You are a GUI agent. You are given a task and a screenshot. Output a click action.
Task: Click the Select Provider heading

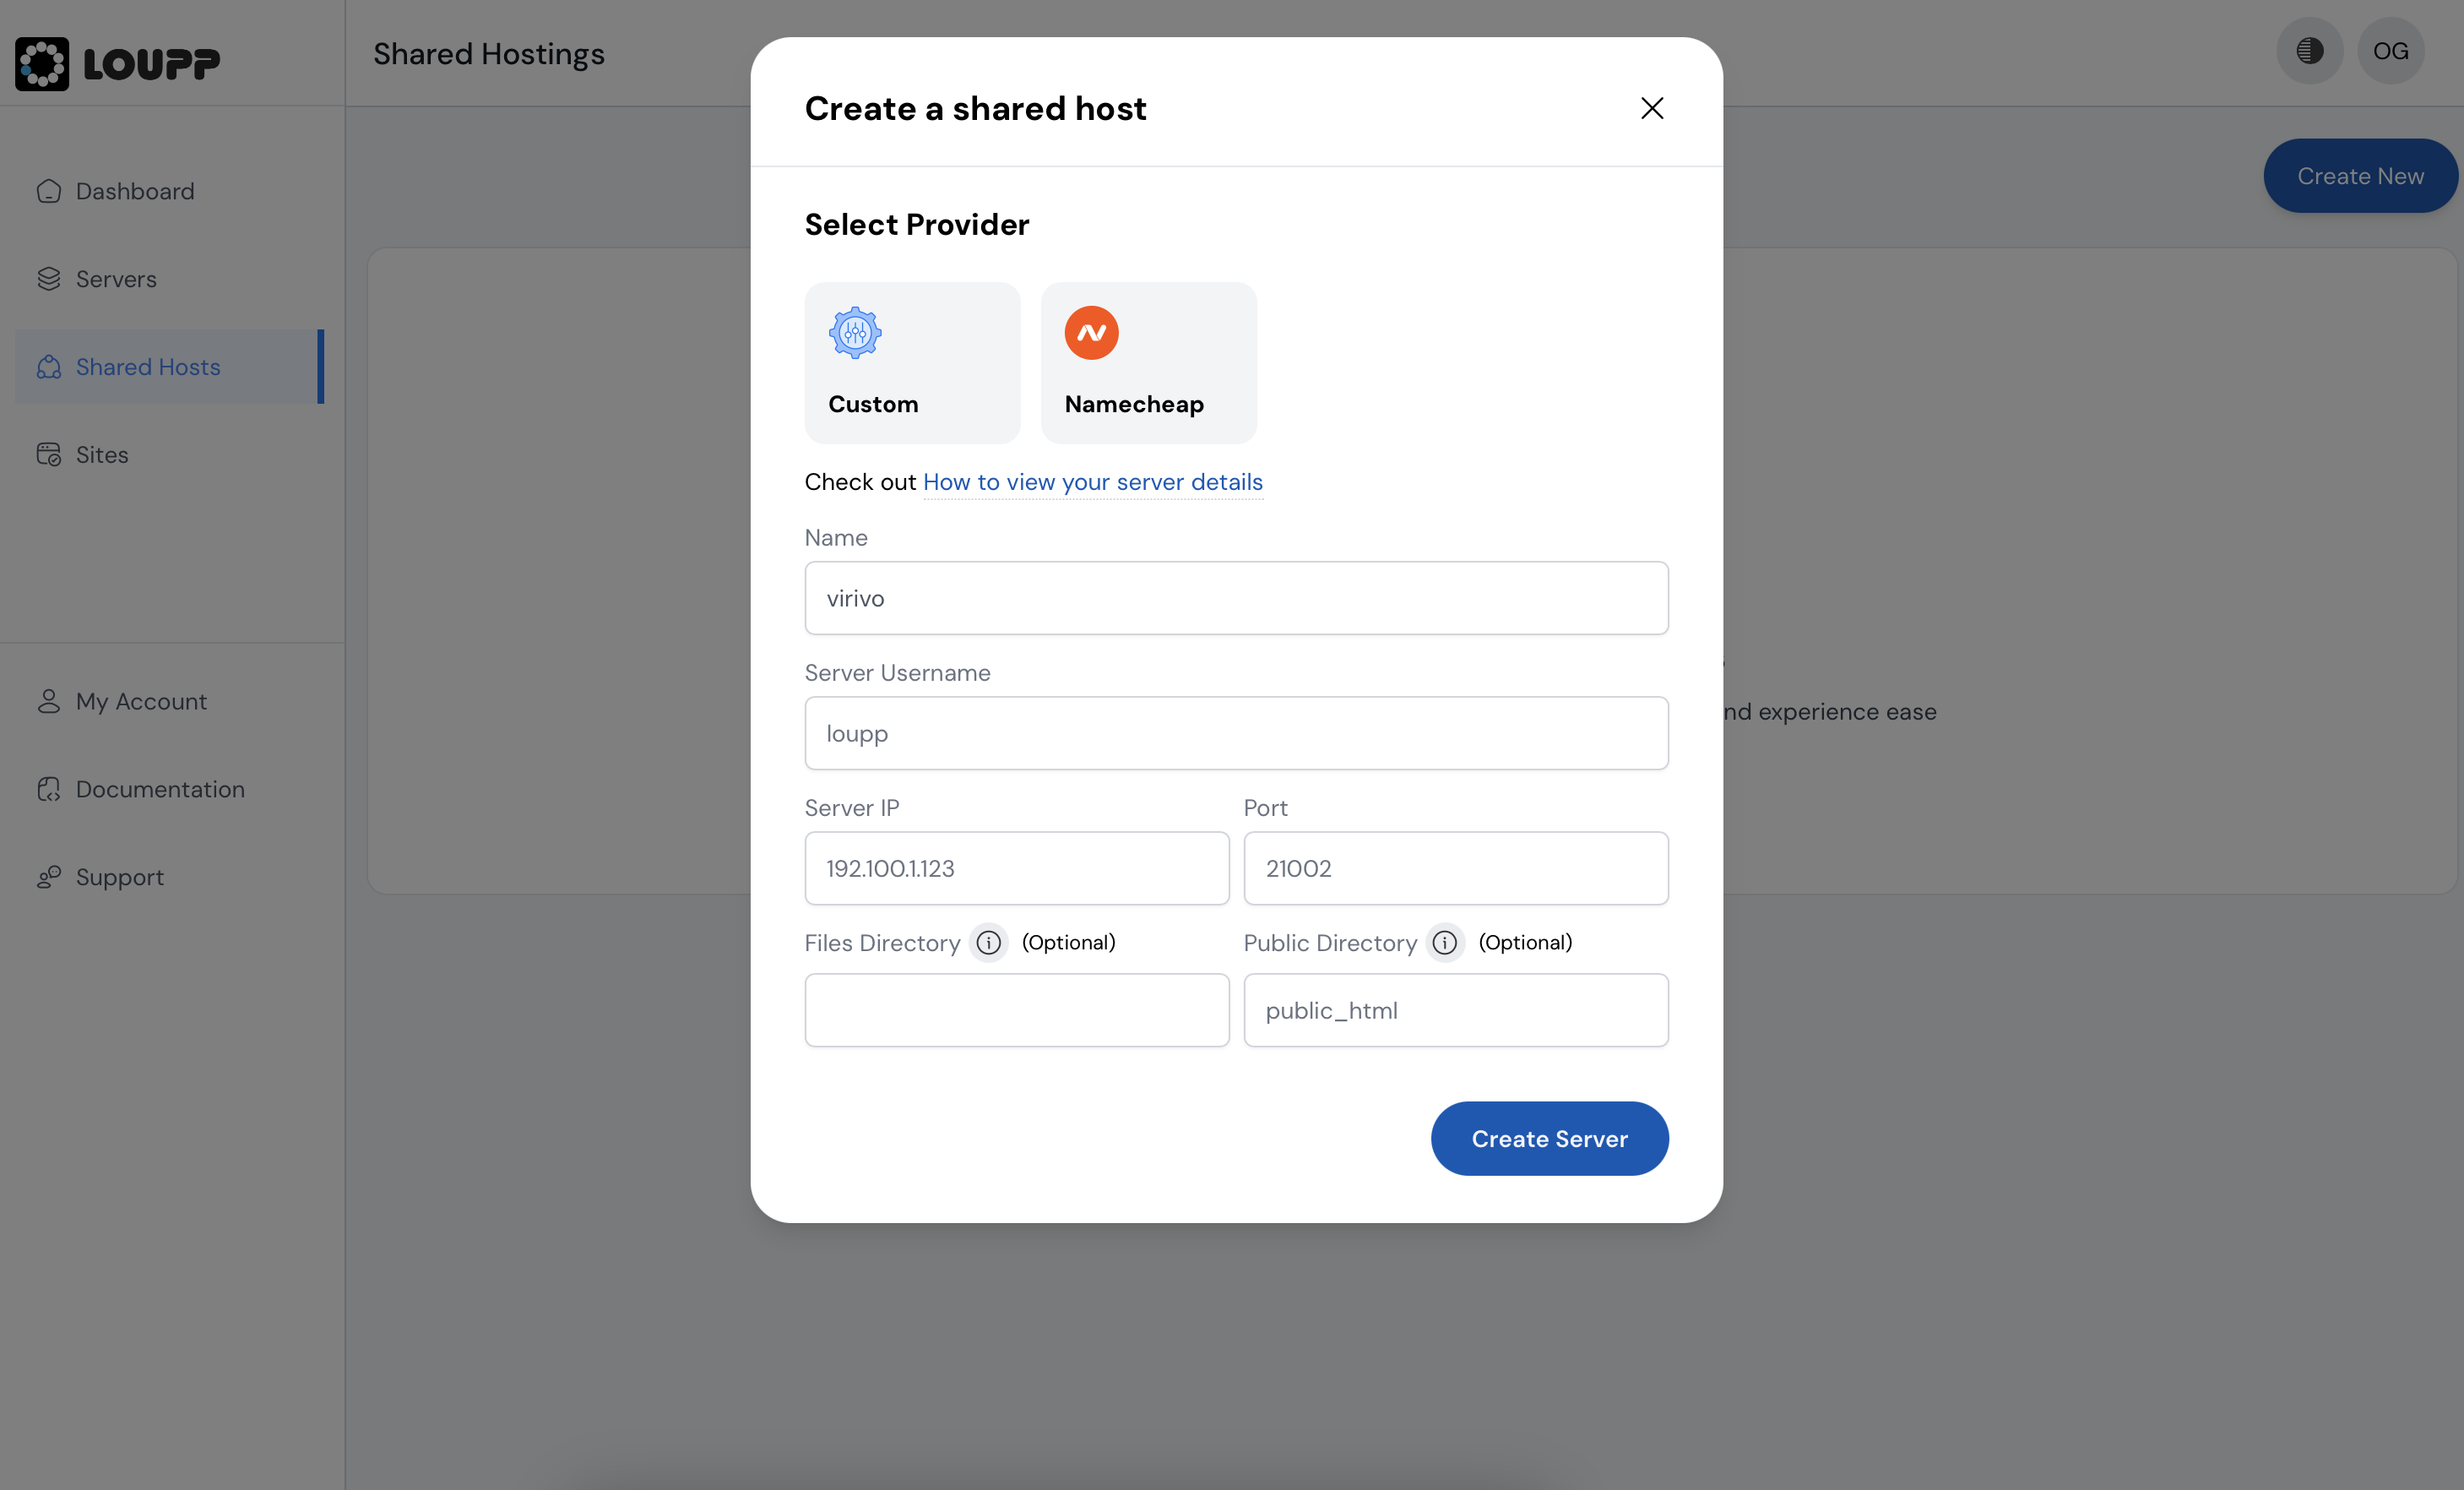pos(917,225)
